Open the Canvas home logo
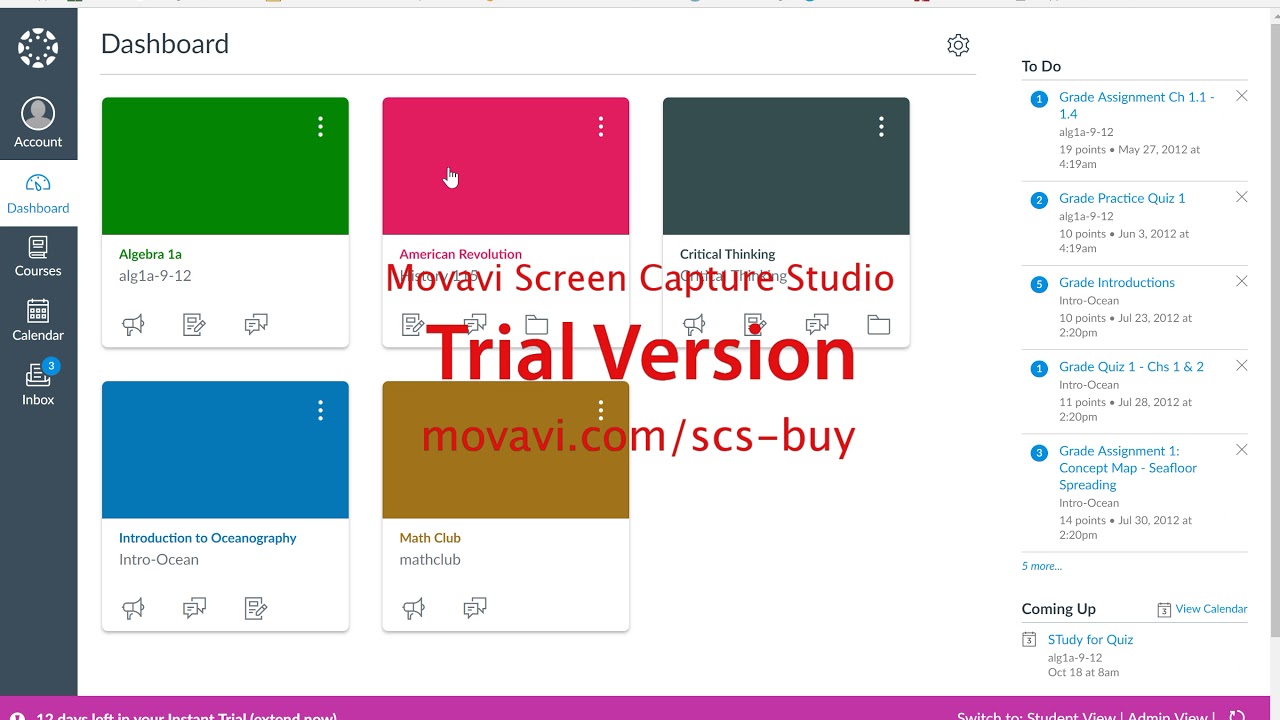The image size is (1280, 720). pos(38,47)
